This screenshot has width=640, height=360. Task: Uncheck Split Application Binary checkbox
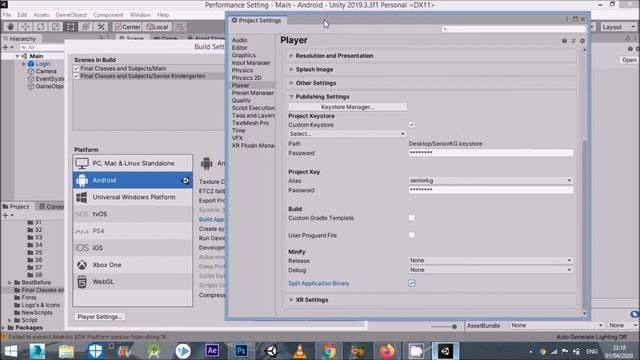[x=411, y=283]
